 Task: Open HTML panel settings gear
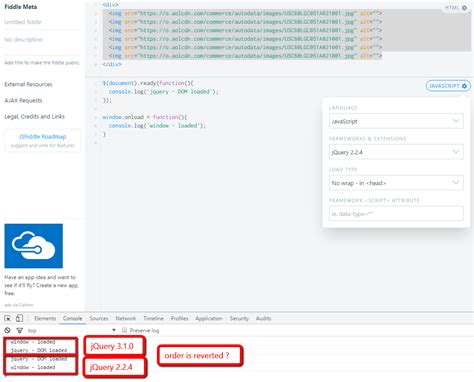[464, 8]
